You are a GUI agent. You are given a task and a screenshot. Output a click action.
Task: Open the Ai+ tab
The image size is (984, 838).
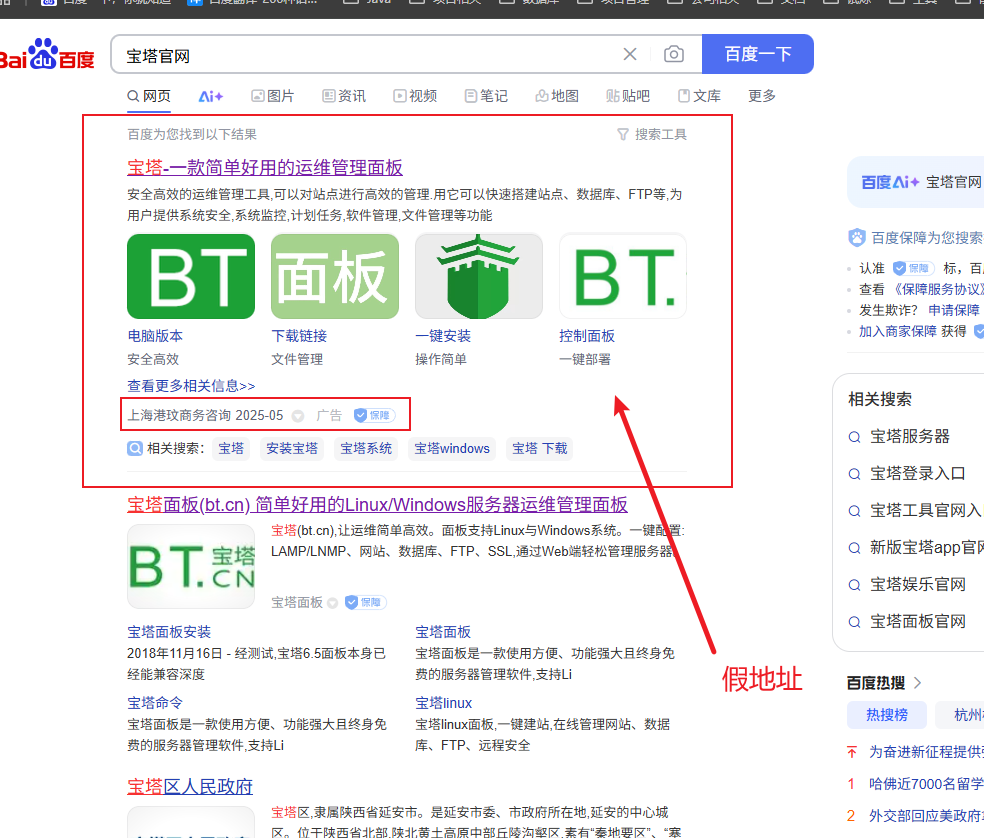[x=211, y=96]
